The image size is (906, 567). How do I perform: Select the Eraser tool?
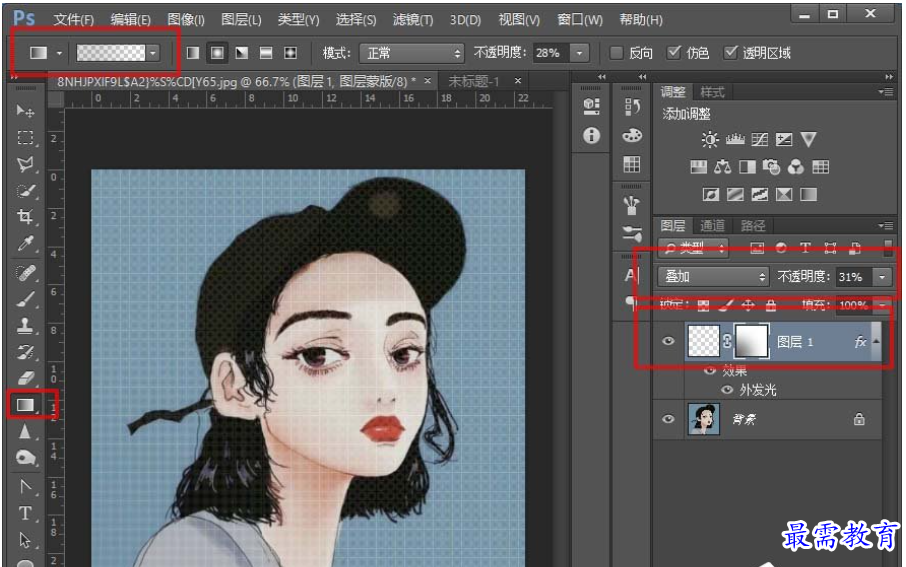click(x=25, y=378)
